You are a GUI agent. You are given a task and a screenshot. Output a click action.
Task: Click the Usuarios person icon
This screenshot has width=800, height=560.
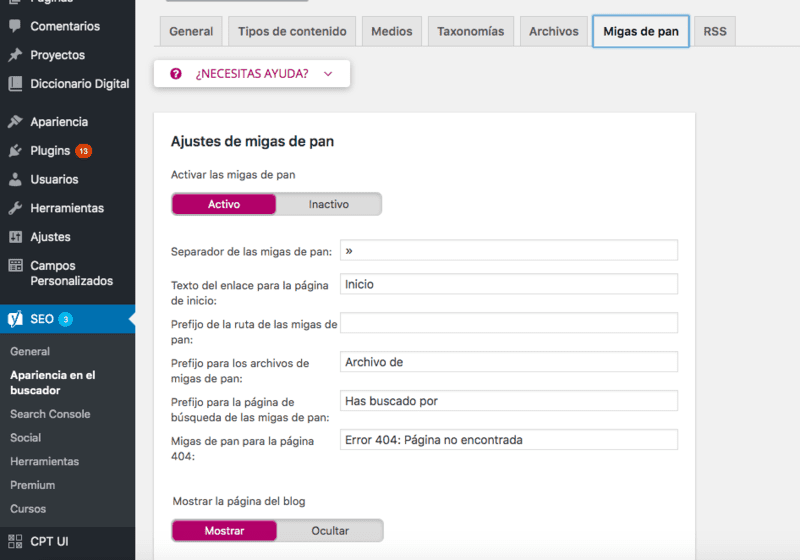tap(14, 180)
